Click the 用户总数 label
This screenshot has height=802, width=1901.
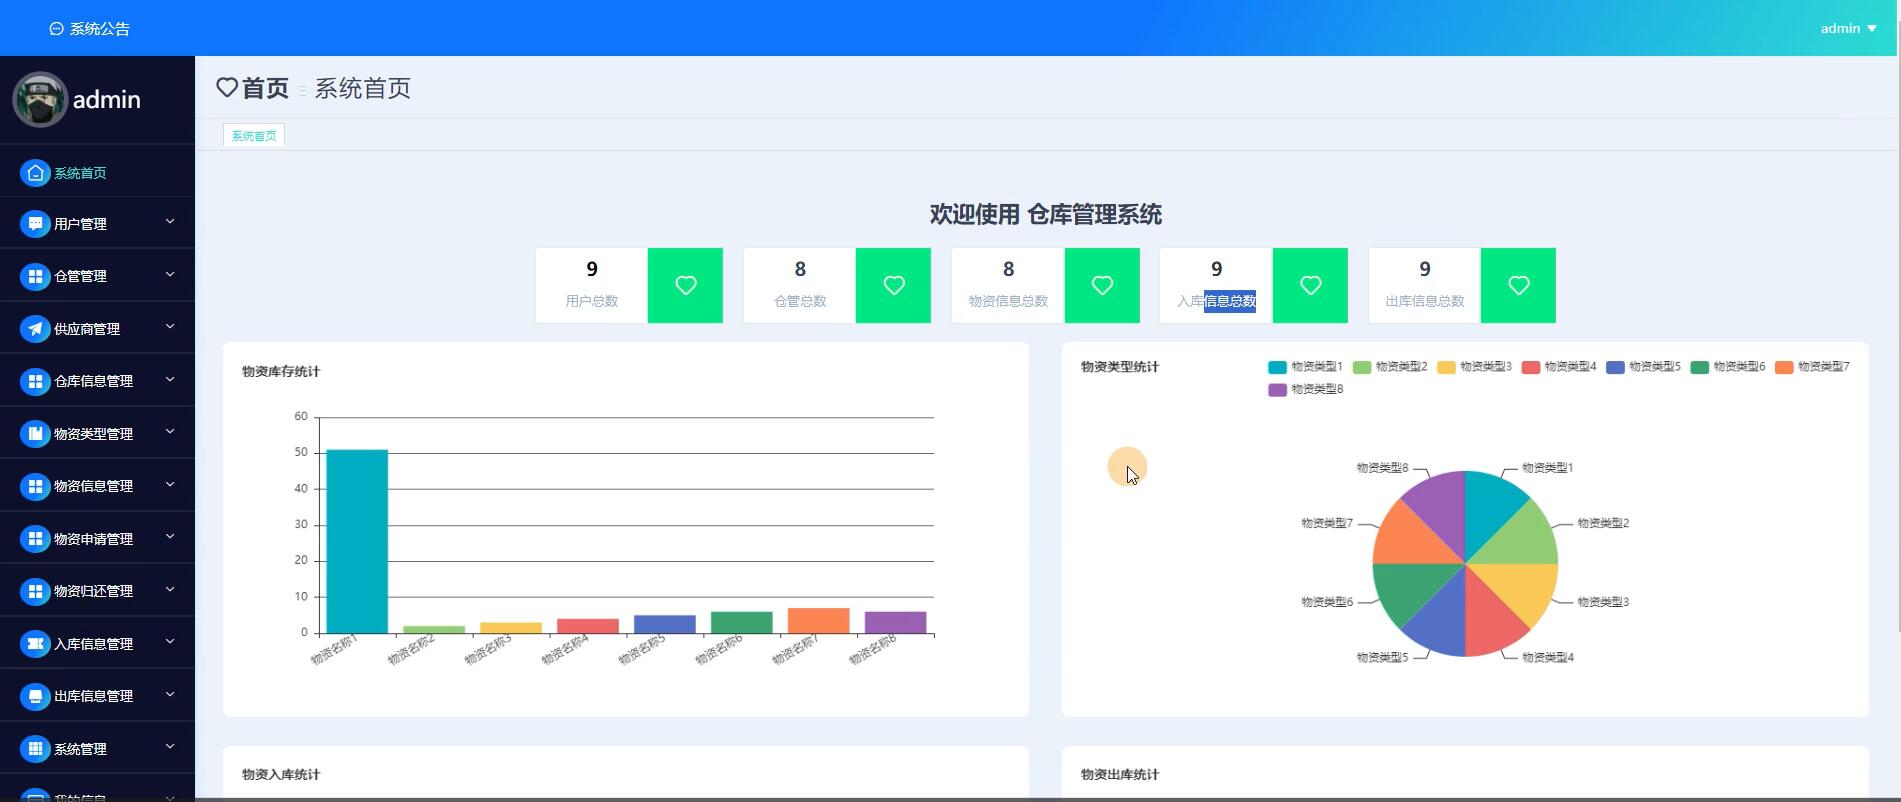coord(591,301)
